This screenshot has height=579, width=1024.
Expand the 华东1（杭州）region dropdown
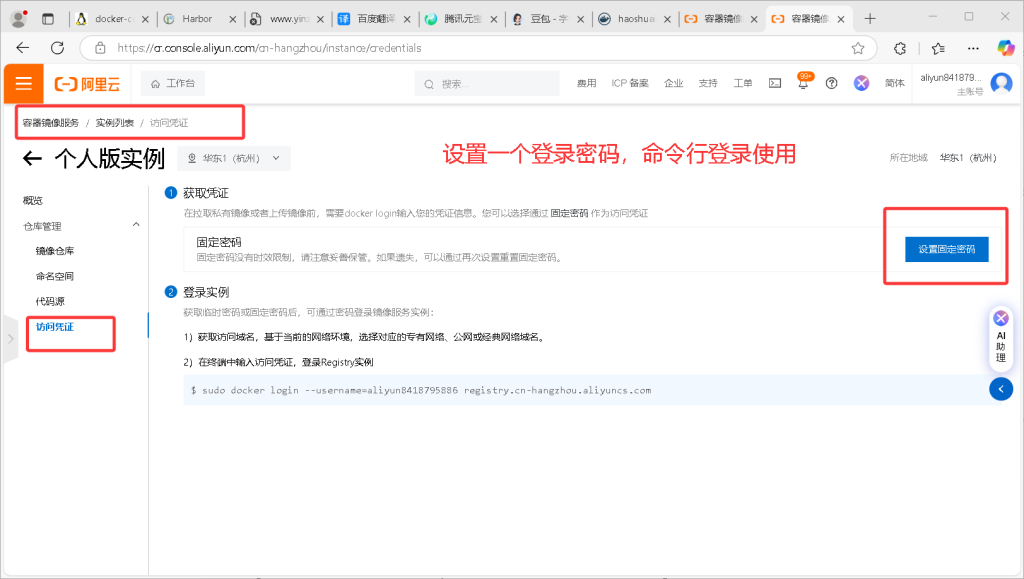point(234,158)
